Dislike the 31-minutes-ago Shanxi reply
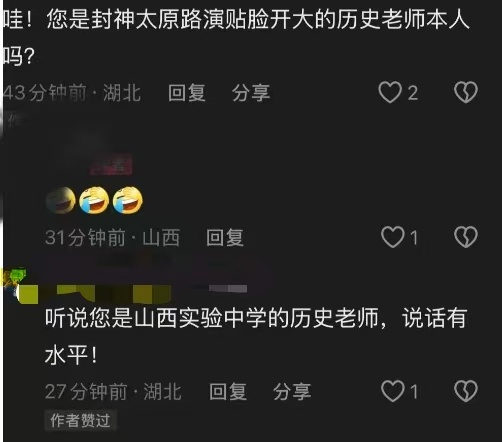The height and width of the screenshot is (442, 502). (466, 237)
